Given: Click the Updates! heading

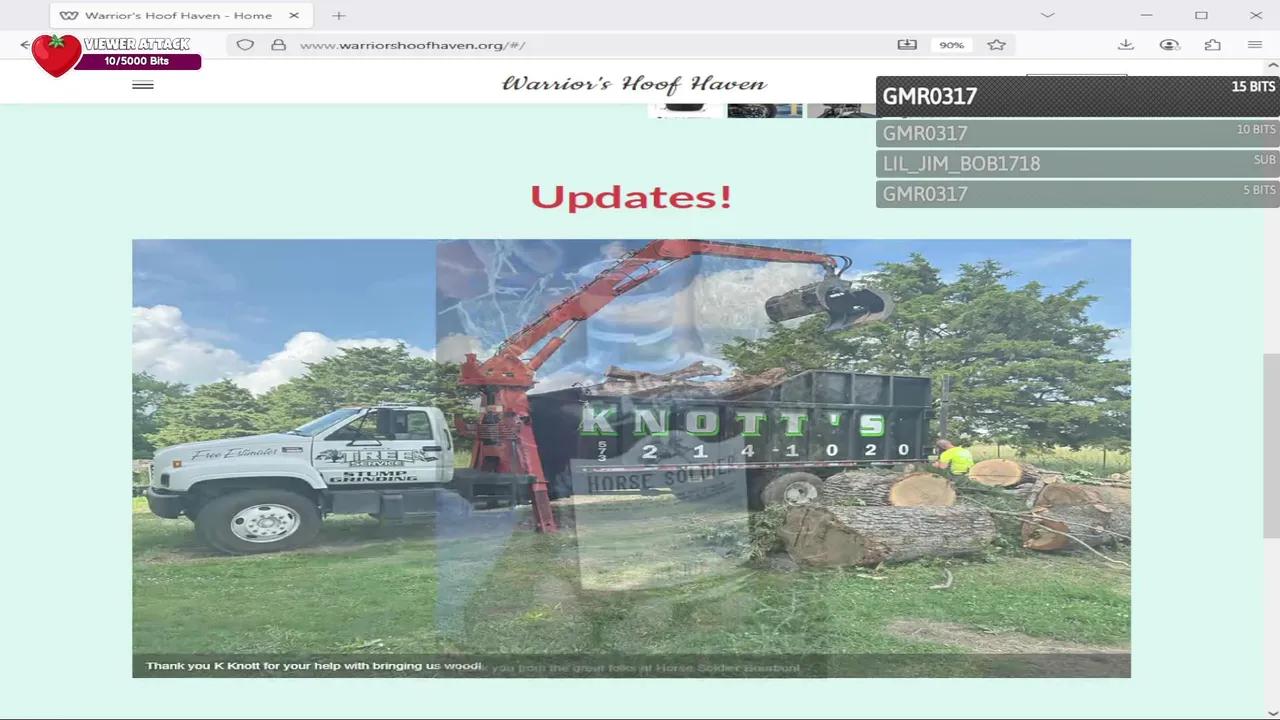Looking at the screenshot, I should [631, 197].
